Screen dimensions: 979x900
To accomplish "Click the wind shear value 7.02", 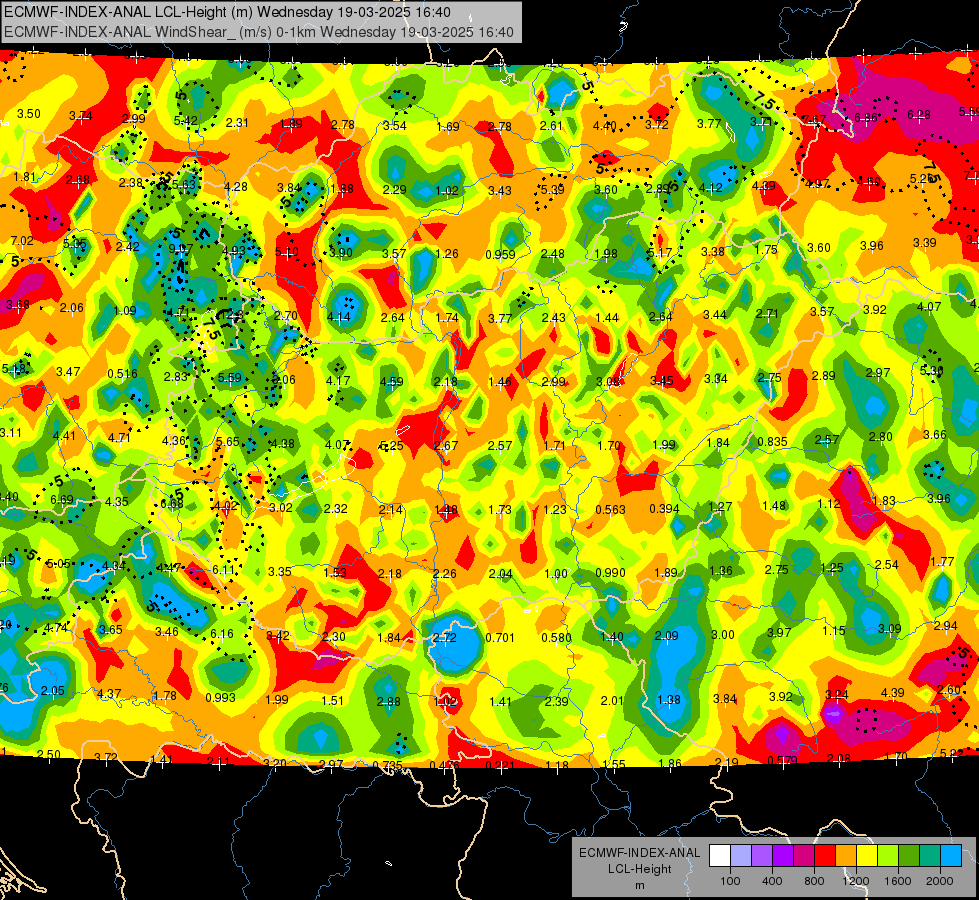I will 22,240.
